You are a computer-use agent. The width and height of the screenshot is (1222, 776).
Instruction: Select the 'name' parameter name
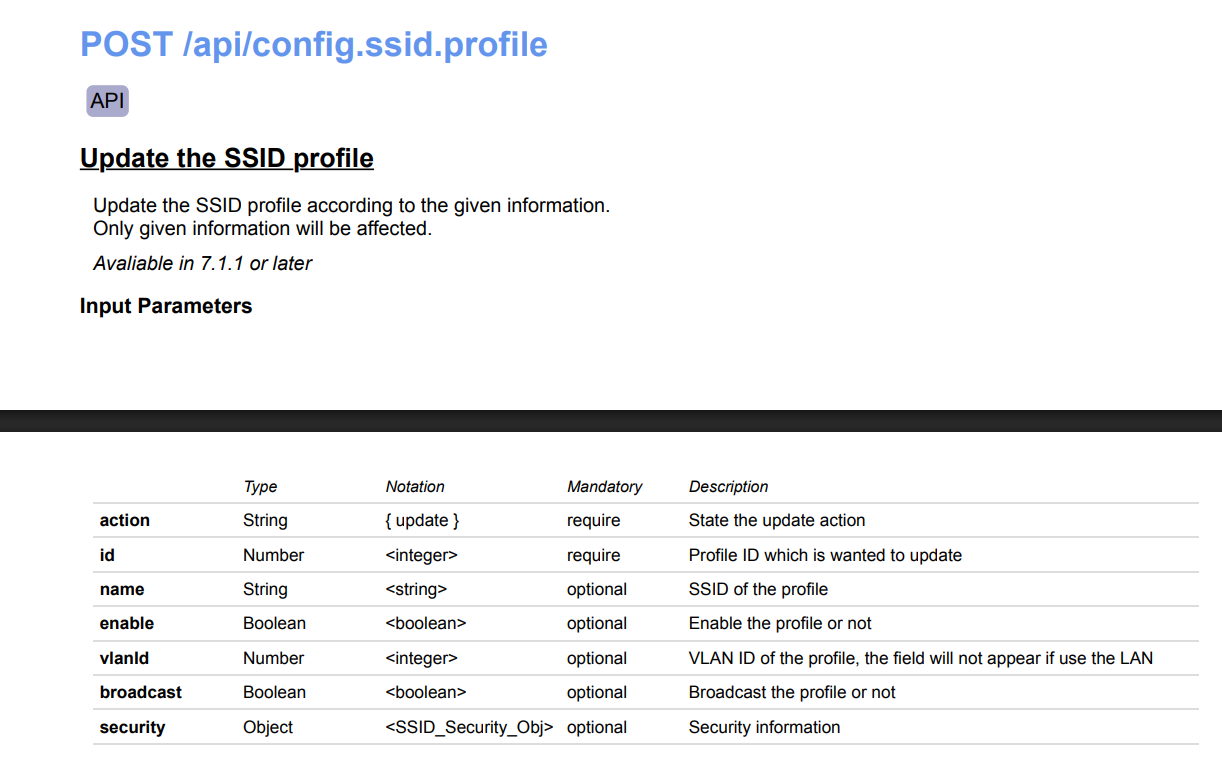point(122,589)
